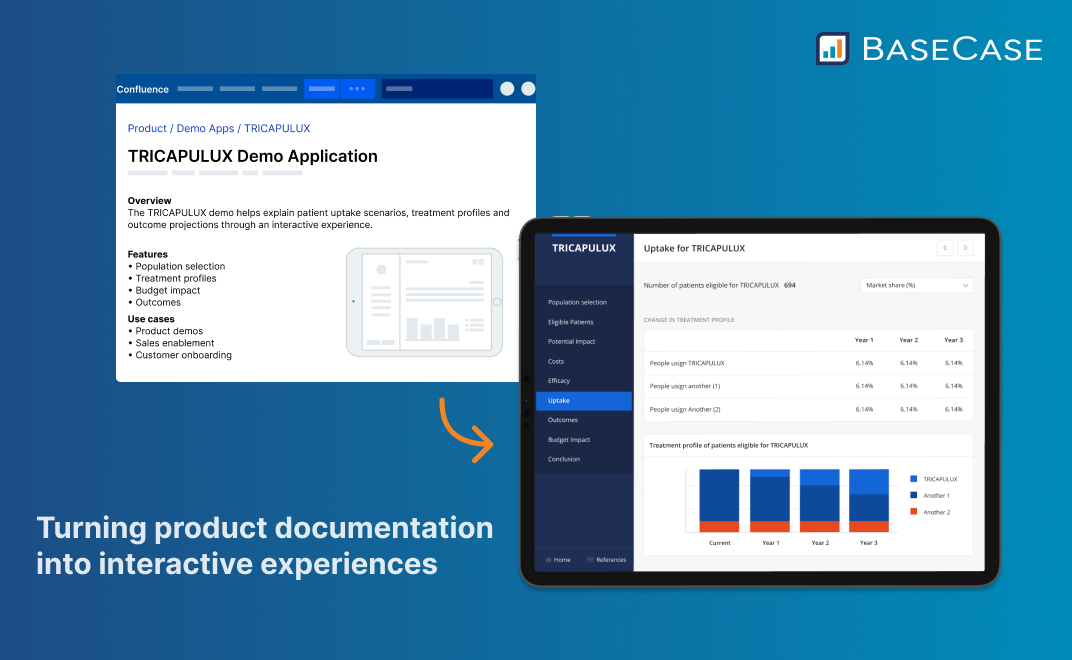Click the Confluence three-dots more button
This screenshot has width=1072, height=660.
coord(358,88)
